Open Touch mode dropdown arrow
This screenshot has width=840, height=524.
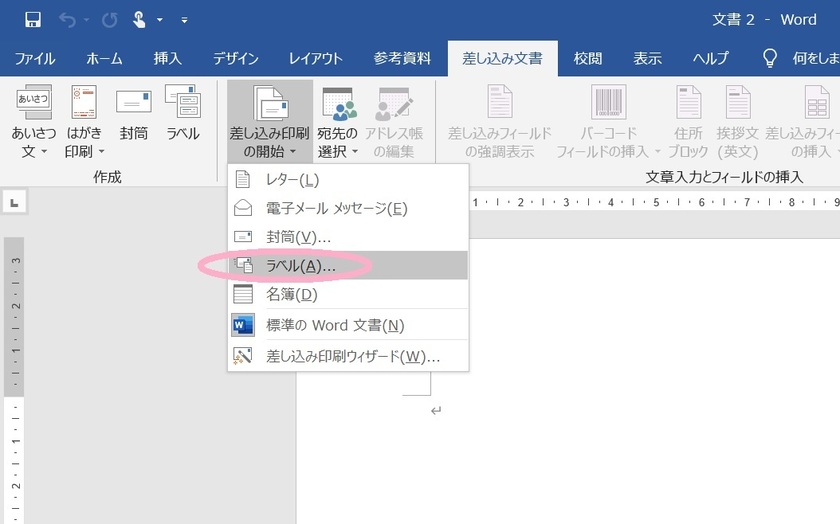160,20
